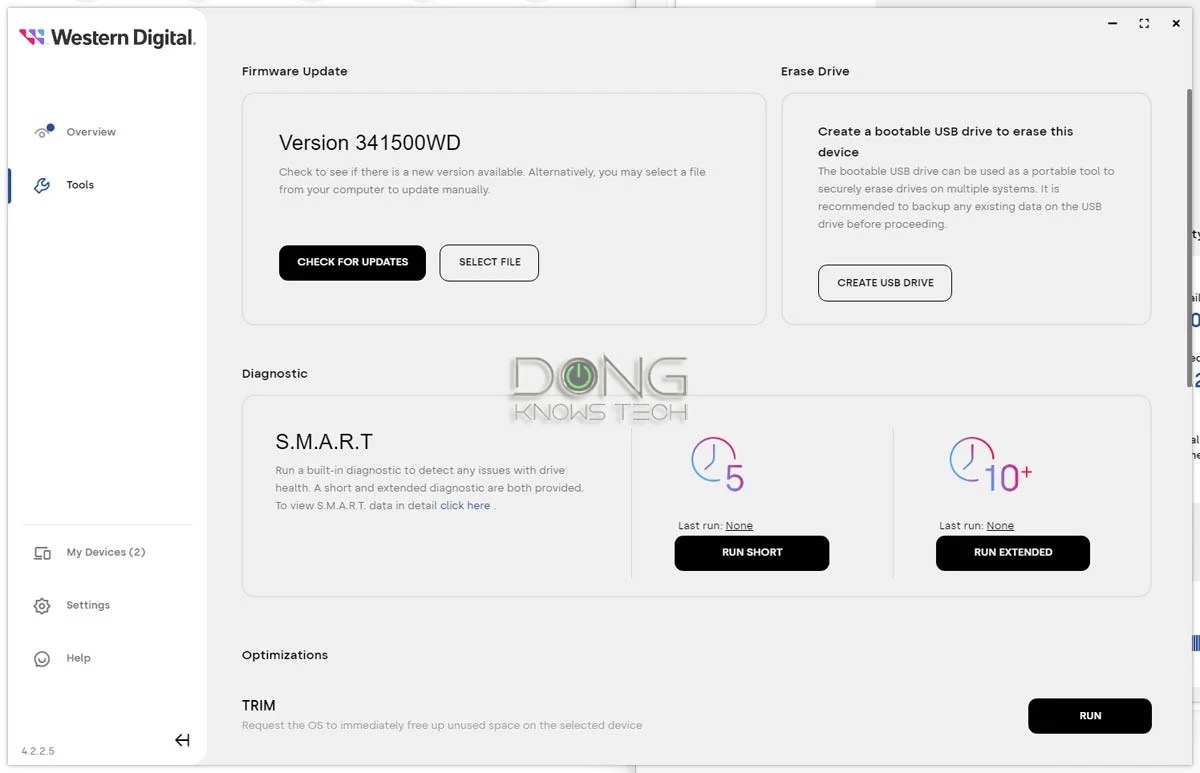
Task: Click the My Devices monitor icon
Action: 42,553
